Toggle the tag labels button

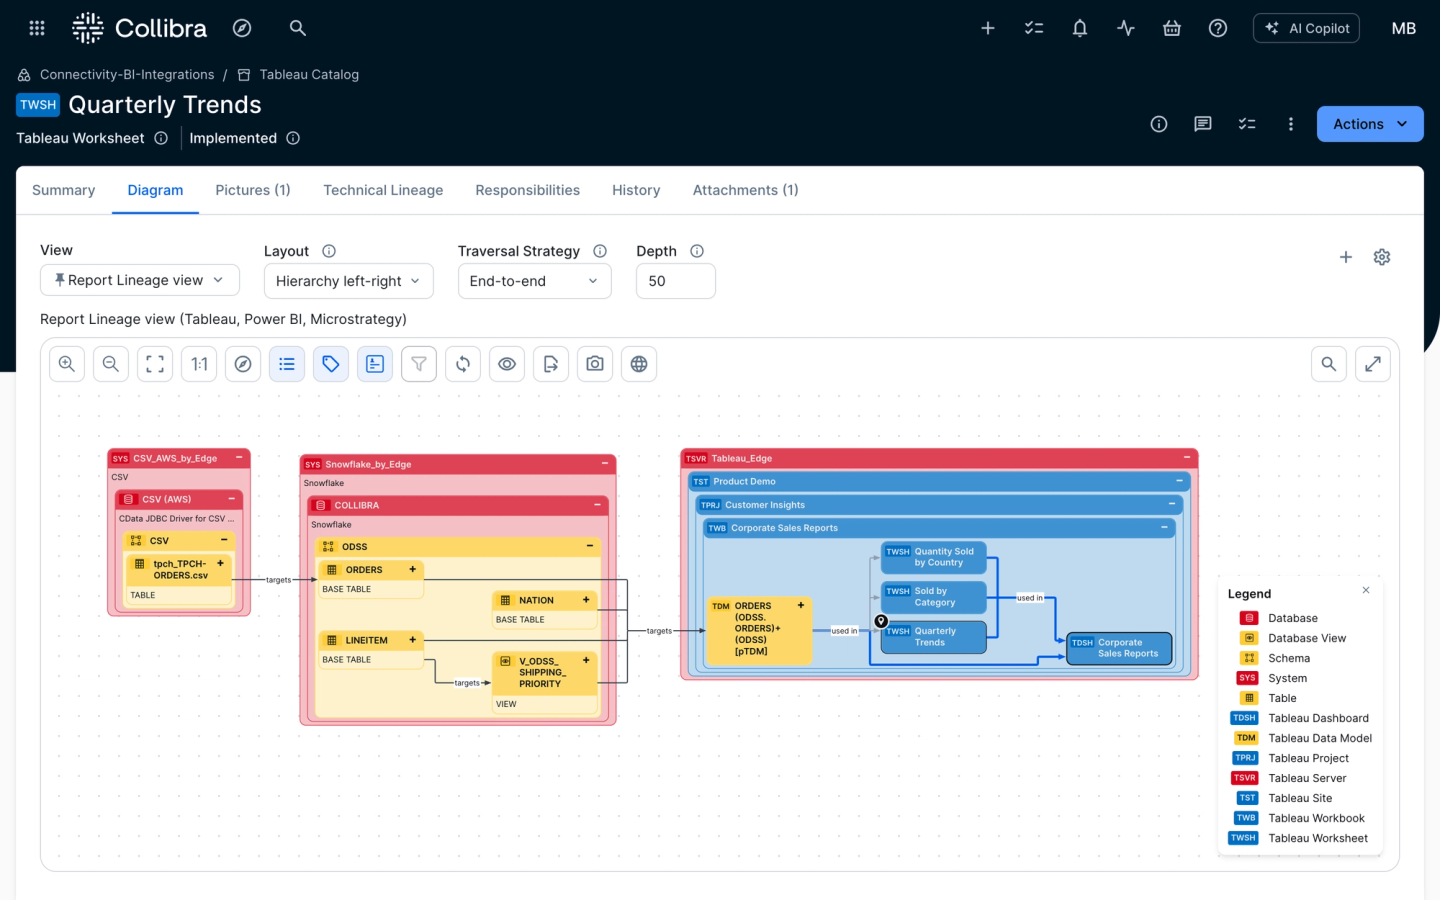pos(331,364)
